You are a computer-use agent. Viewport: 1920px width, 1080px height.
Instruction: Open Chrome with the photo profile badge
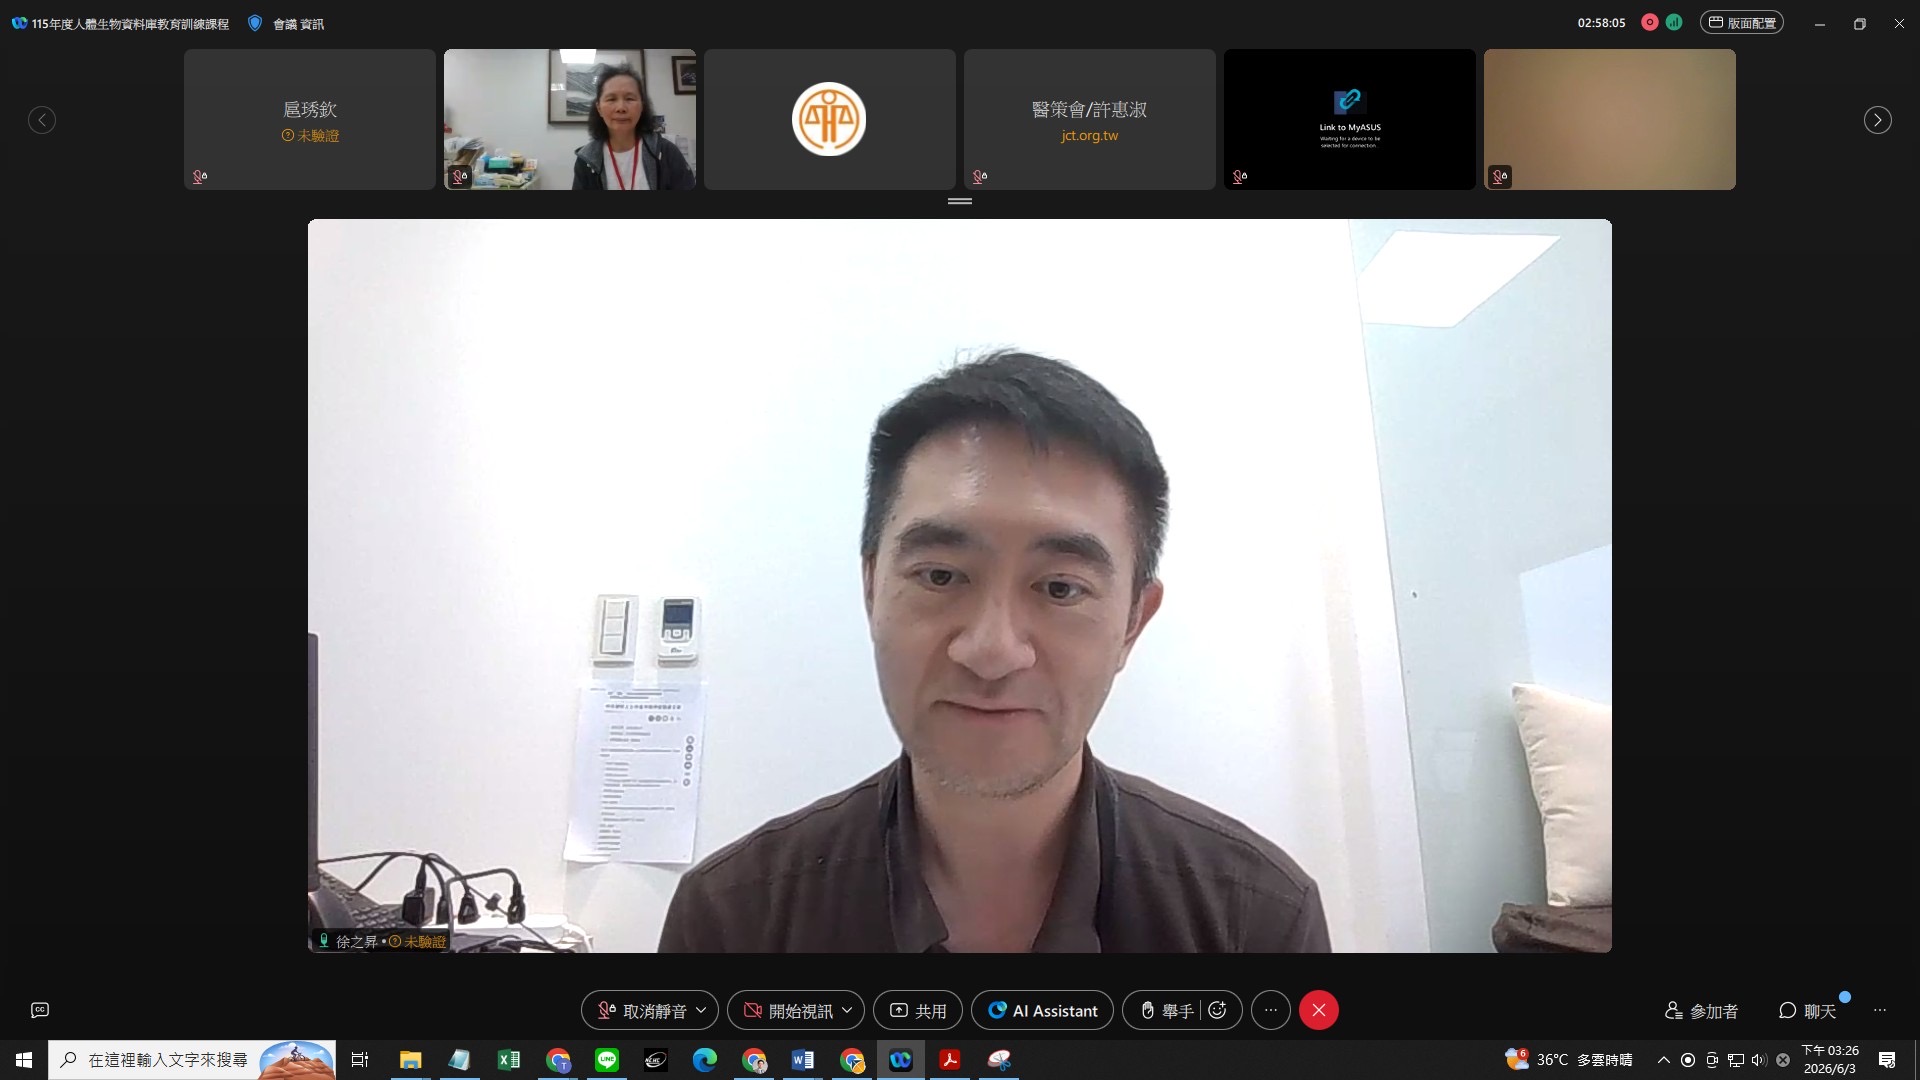754,1060
